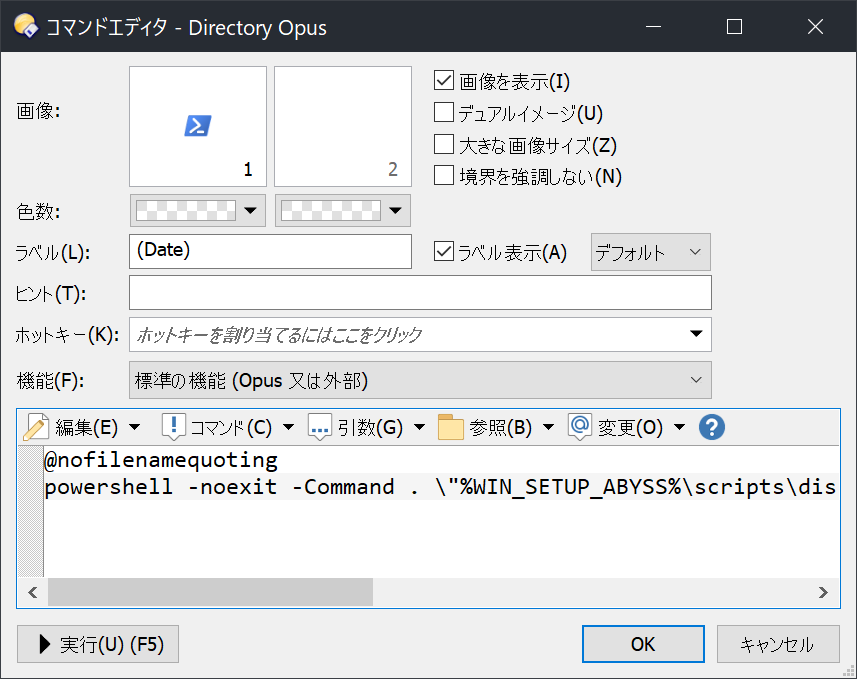This screenshot has height=679, width=857.
Task: Enable the 大きな画像サイズ(Z) checkbox
Action: pos(444,144)
